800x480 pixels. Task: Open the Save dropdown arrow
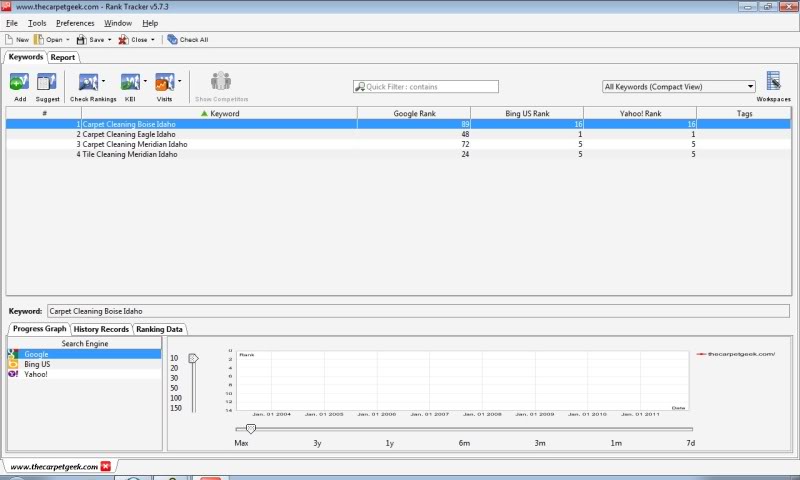[109, 40]
